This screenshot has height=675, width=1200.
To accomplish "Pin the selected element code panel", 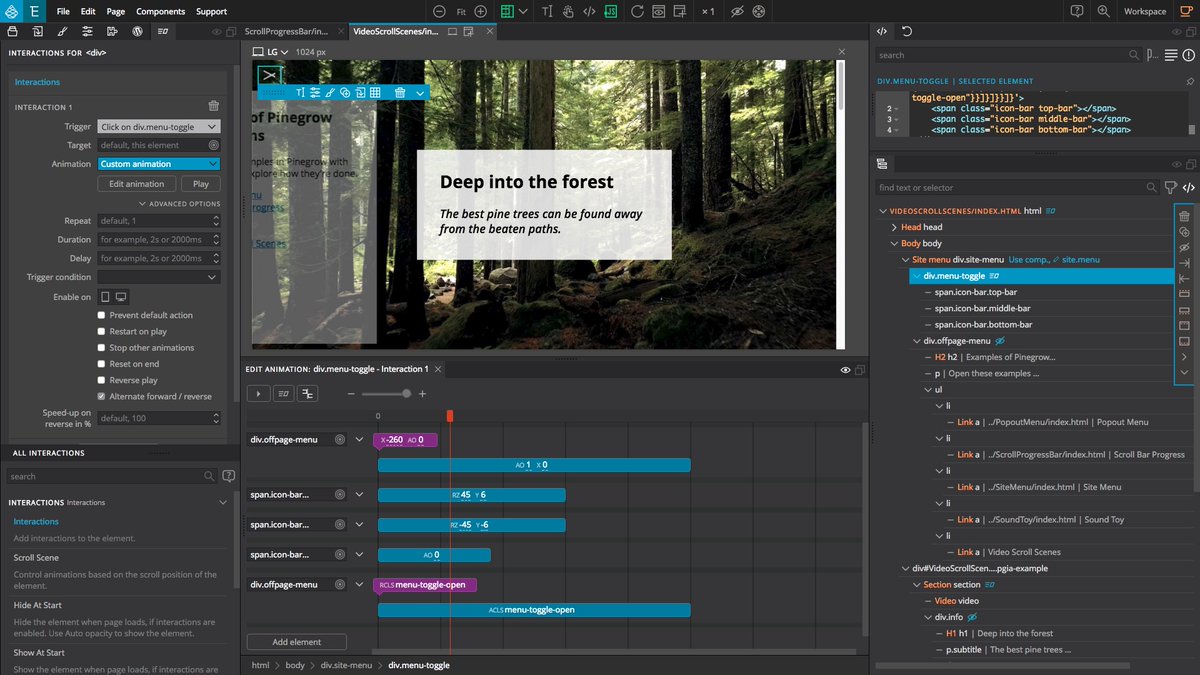I will tap(1189, 81).
